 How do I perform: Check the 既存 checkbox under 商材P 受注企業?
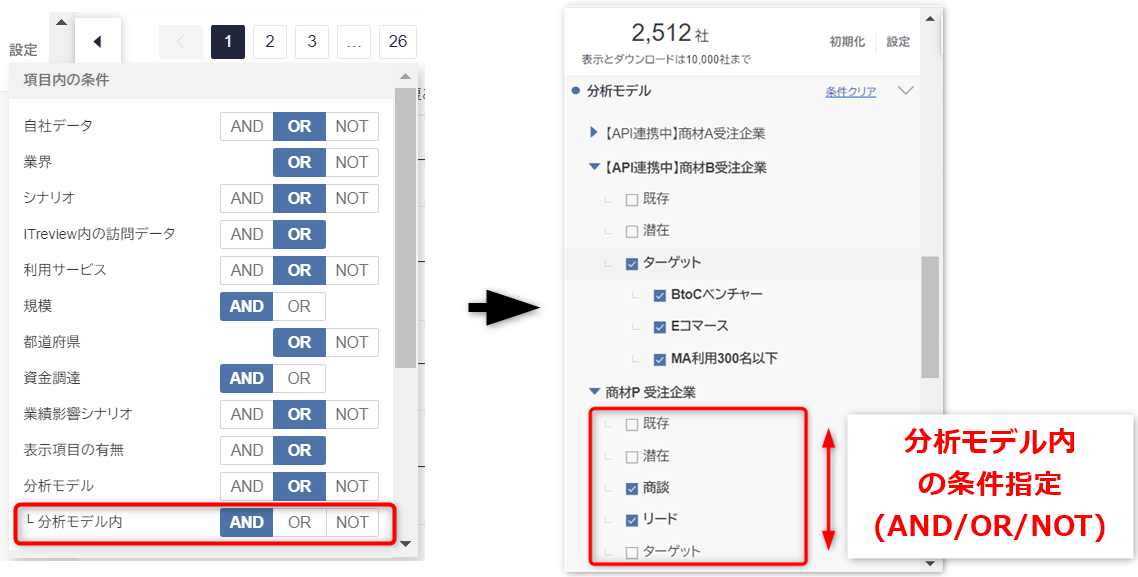click(x=631, y=424)
